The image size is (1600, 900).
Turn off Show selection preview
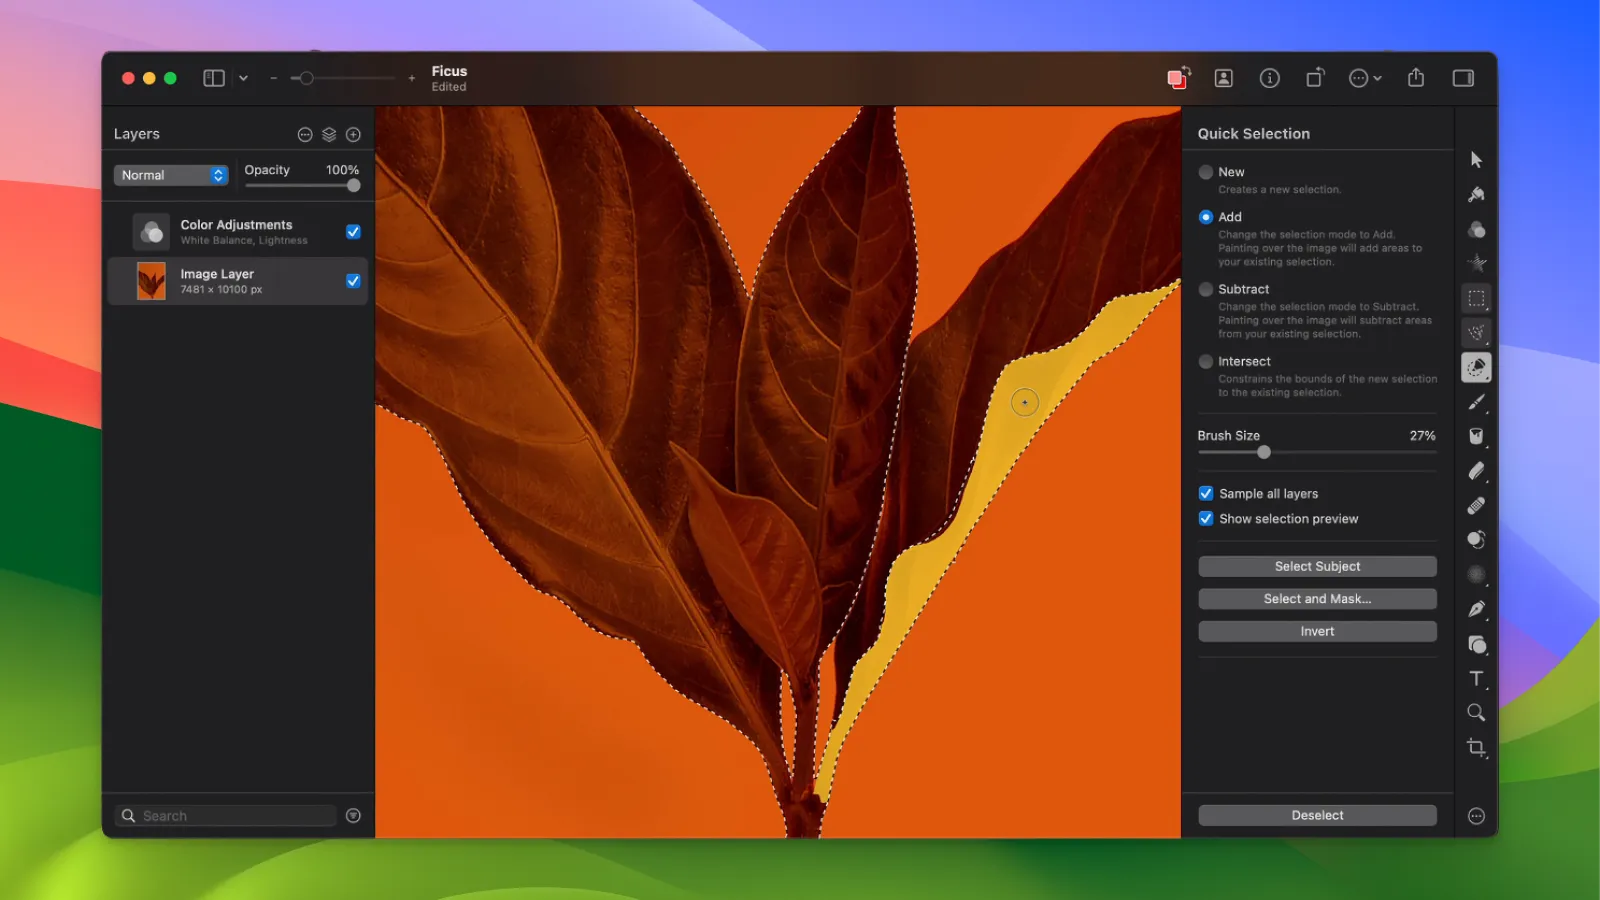1206,518
